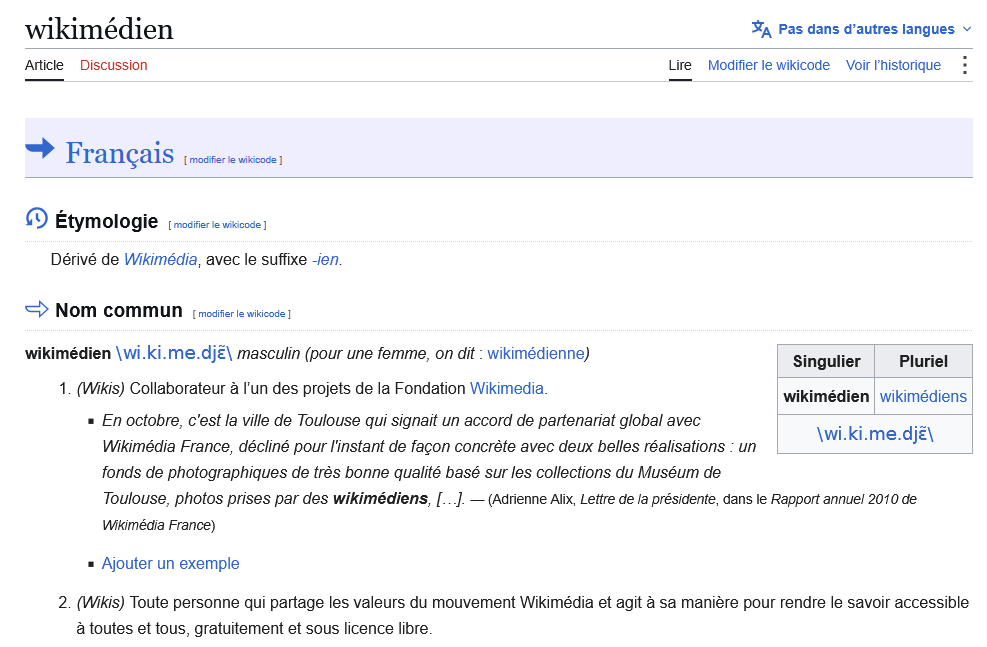Click the language translation icon
The height and width of the screenshot is (647, 987).
[x=761, y=29]
